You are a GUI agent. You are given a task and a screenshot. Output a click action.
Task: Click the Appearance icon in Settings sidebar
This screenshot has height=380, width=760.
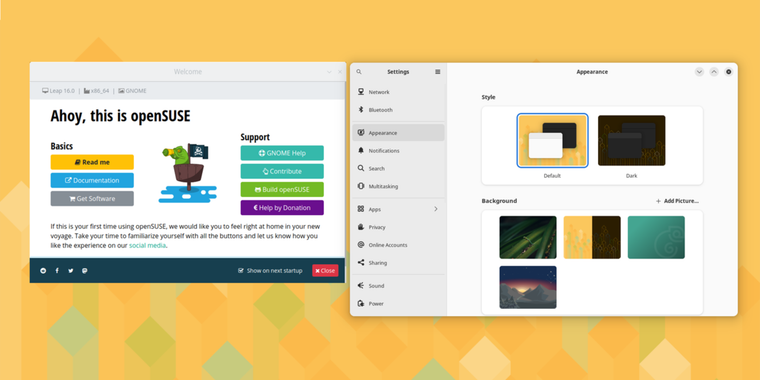tap(361, 132)
